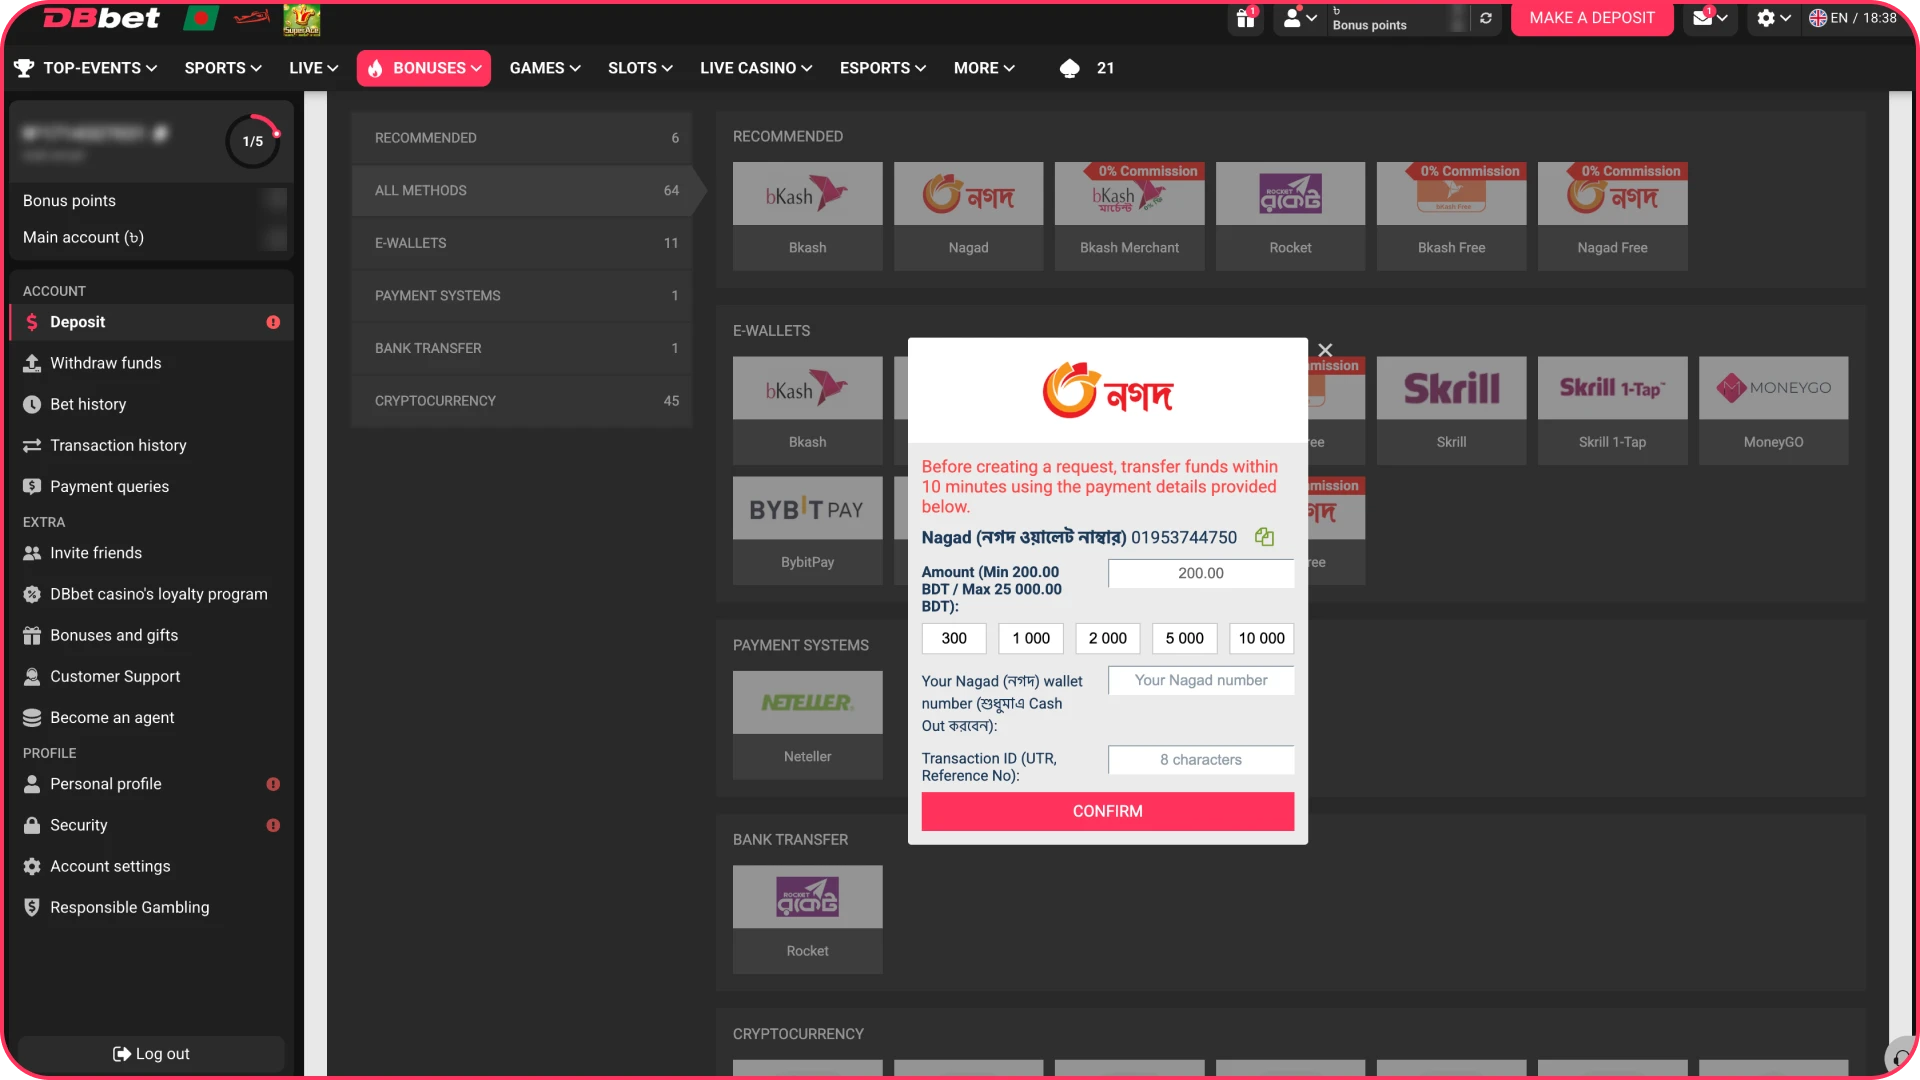Image resolution: width=1920 pixels, height=1080 pixels.
Task: Expand the SPORTS menu
Action: pyautogui.click(x=223, y=68)
